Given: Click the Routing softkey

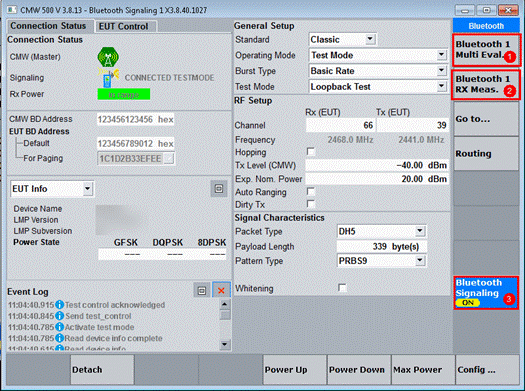Looking at the screenshot, I should (x=486, y=154).
